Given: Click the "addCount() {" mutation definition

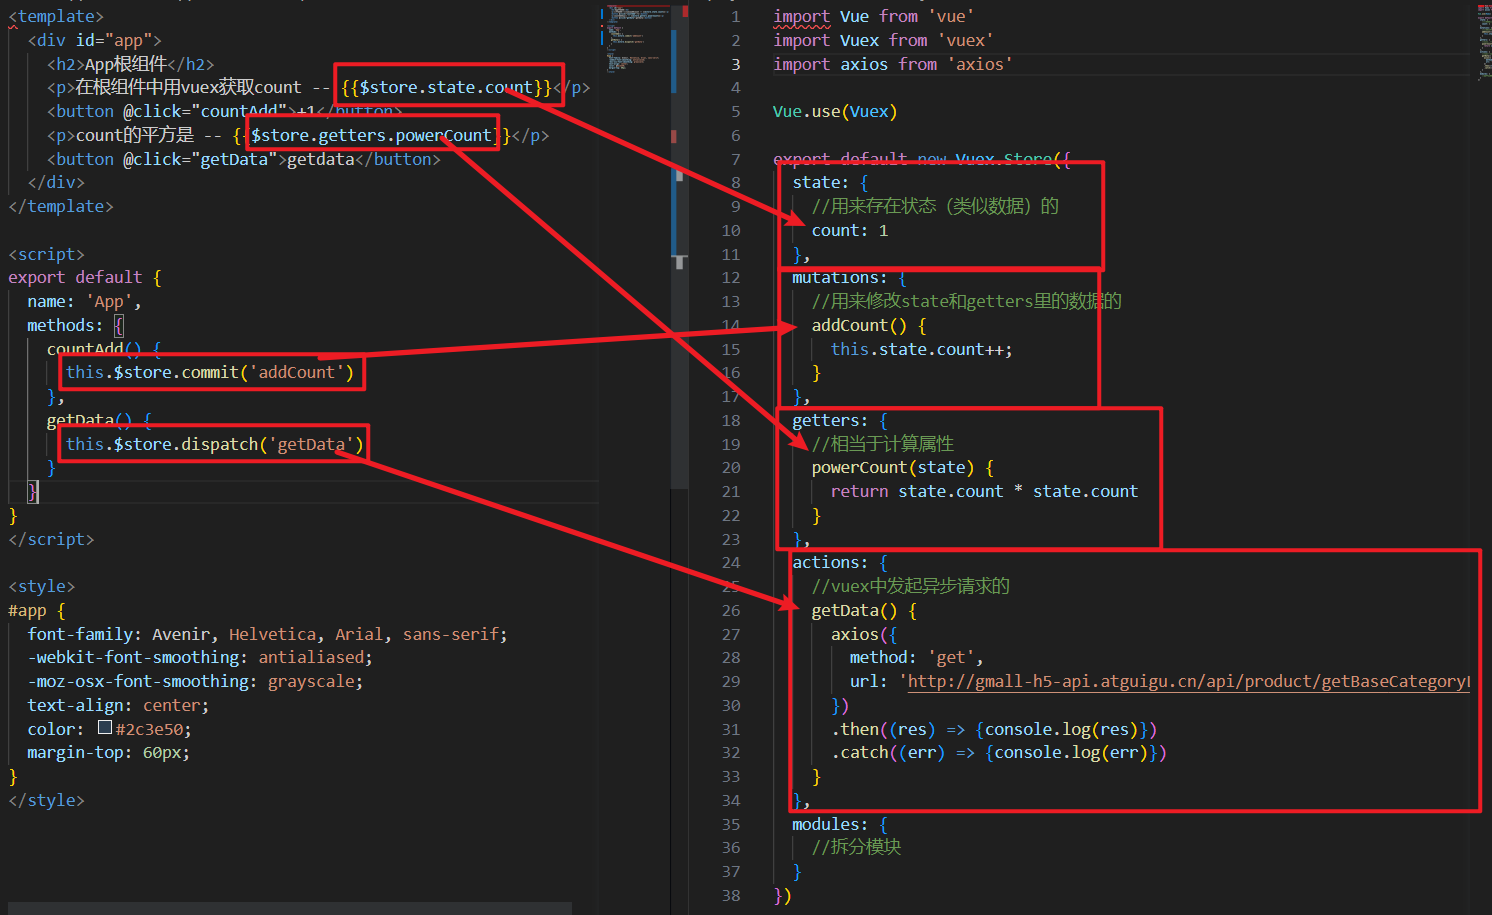Looking at the screenshot, I should click(x=868, y=325).
